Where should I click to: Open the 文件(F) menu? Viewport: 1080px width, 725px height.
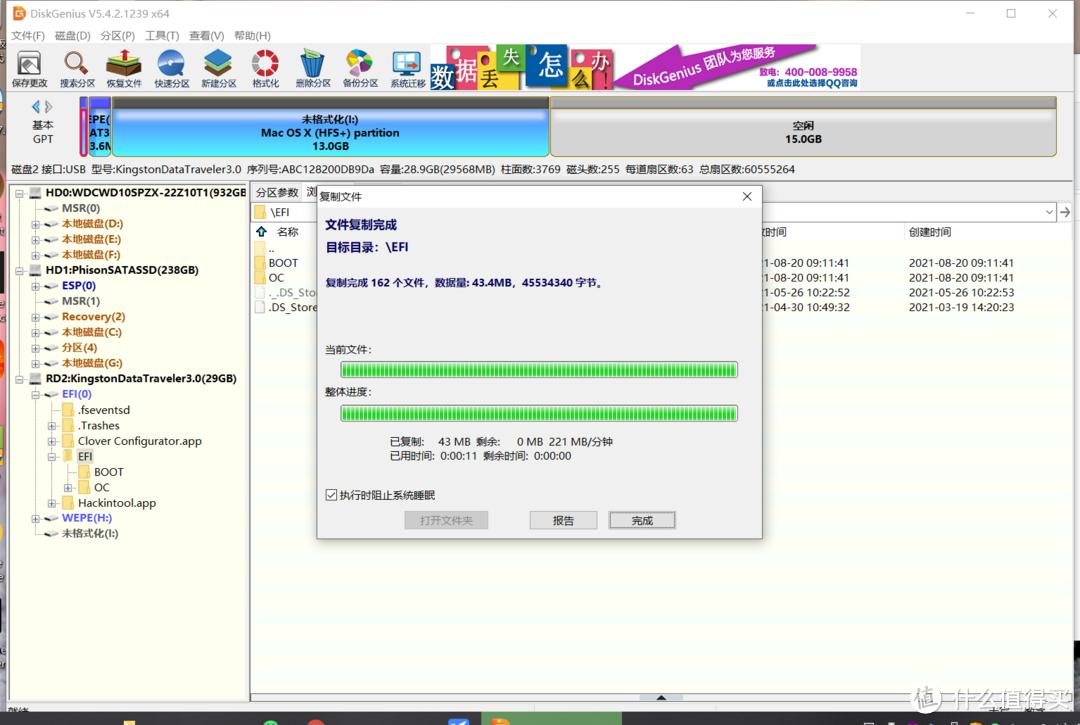click(28, 35)
